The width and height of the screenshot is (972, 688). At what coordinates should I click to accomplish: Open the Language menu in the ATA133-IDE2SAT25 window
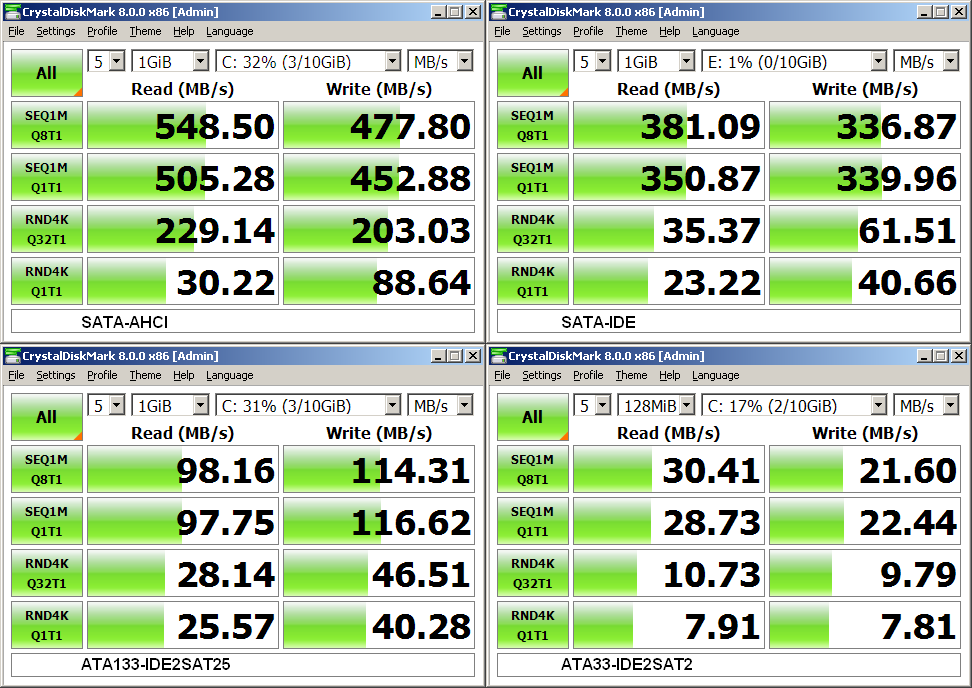(229, 375)
